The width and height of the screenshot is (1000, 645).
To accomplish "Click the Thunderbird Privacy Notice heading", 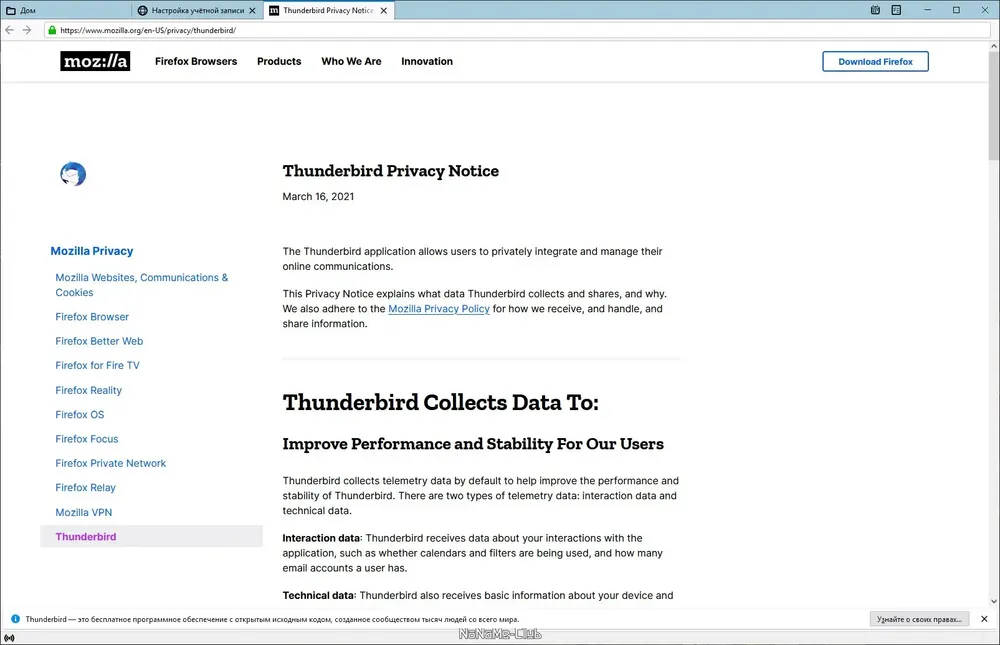I will click(x=390, y=171).
